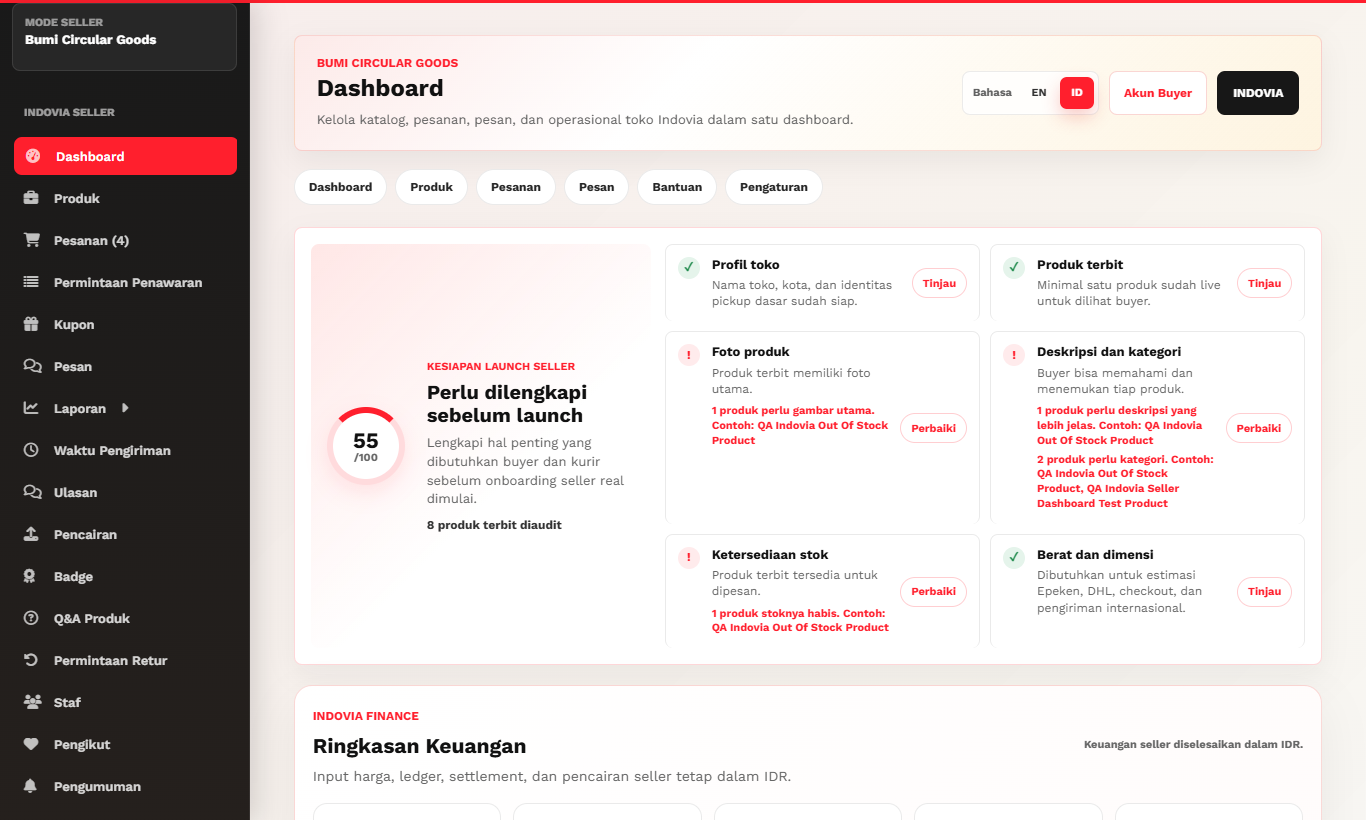Click the 'Ringkasan Keuangan' heading
The width and height of the screenshot is (1366, 820).
[x=419, y=746]
